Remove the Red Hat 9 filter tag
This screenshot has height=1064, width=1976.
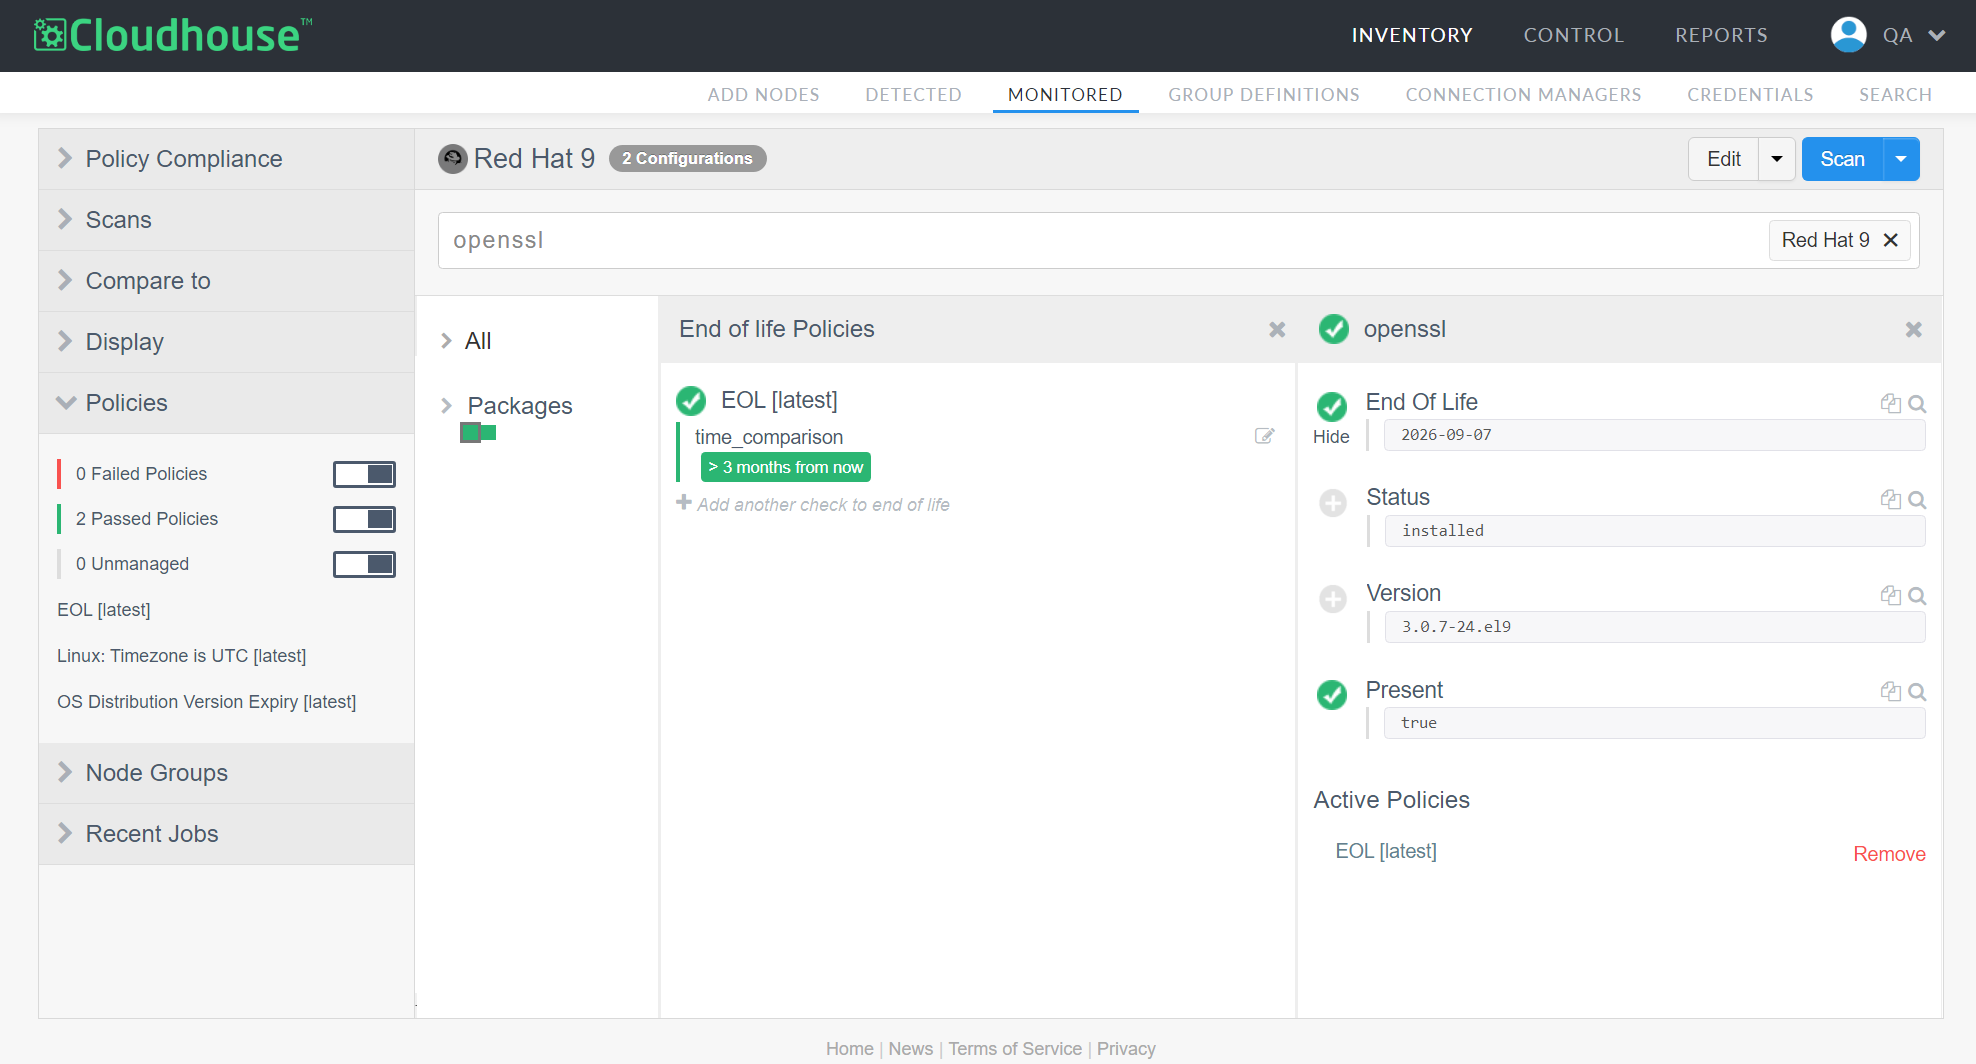pos(1890,240)
